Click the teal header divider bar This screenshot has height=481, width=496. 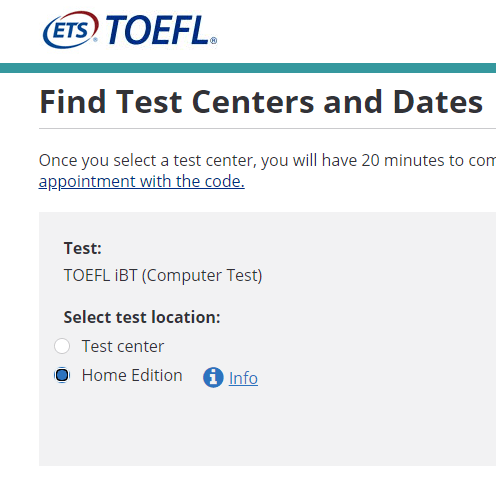248,68
